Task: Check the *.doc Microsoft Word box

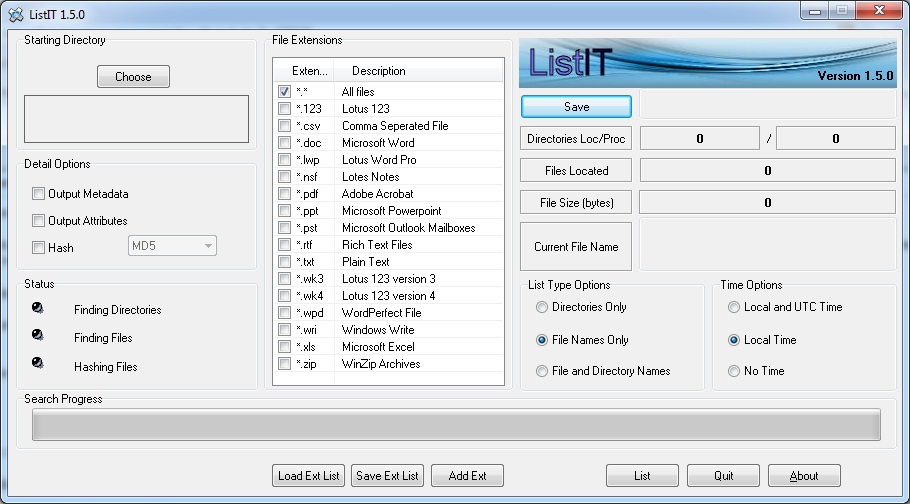Action: point(284,143)
